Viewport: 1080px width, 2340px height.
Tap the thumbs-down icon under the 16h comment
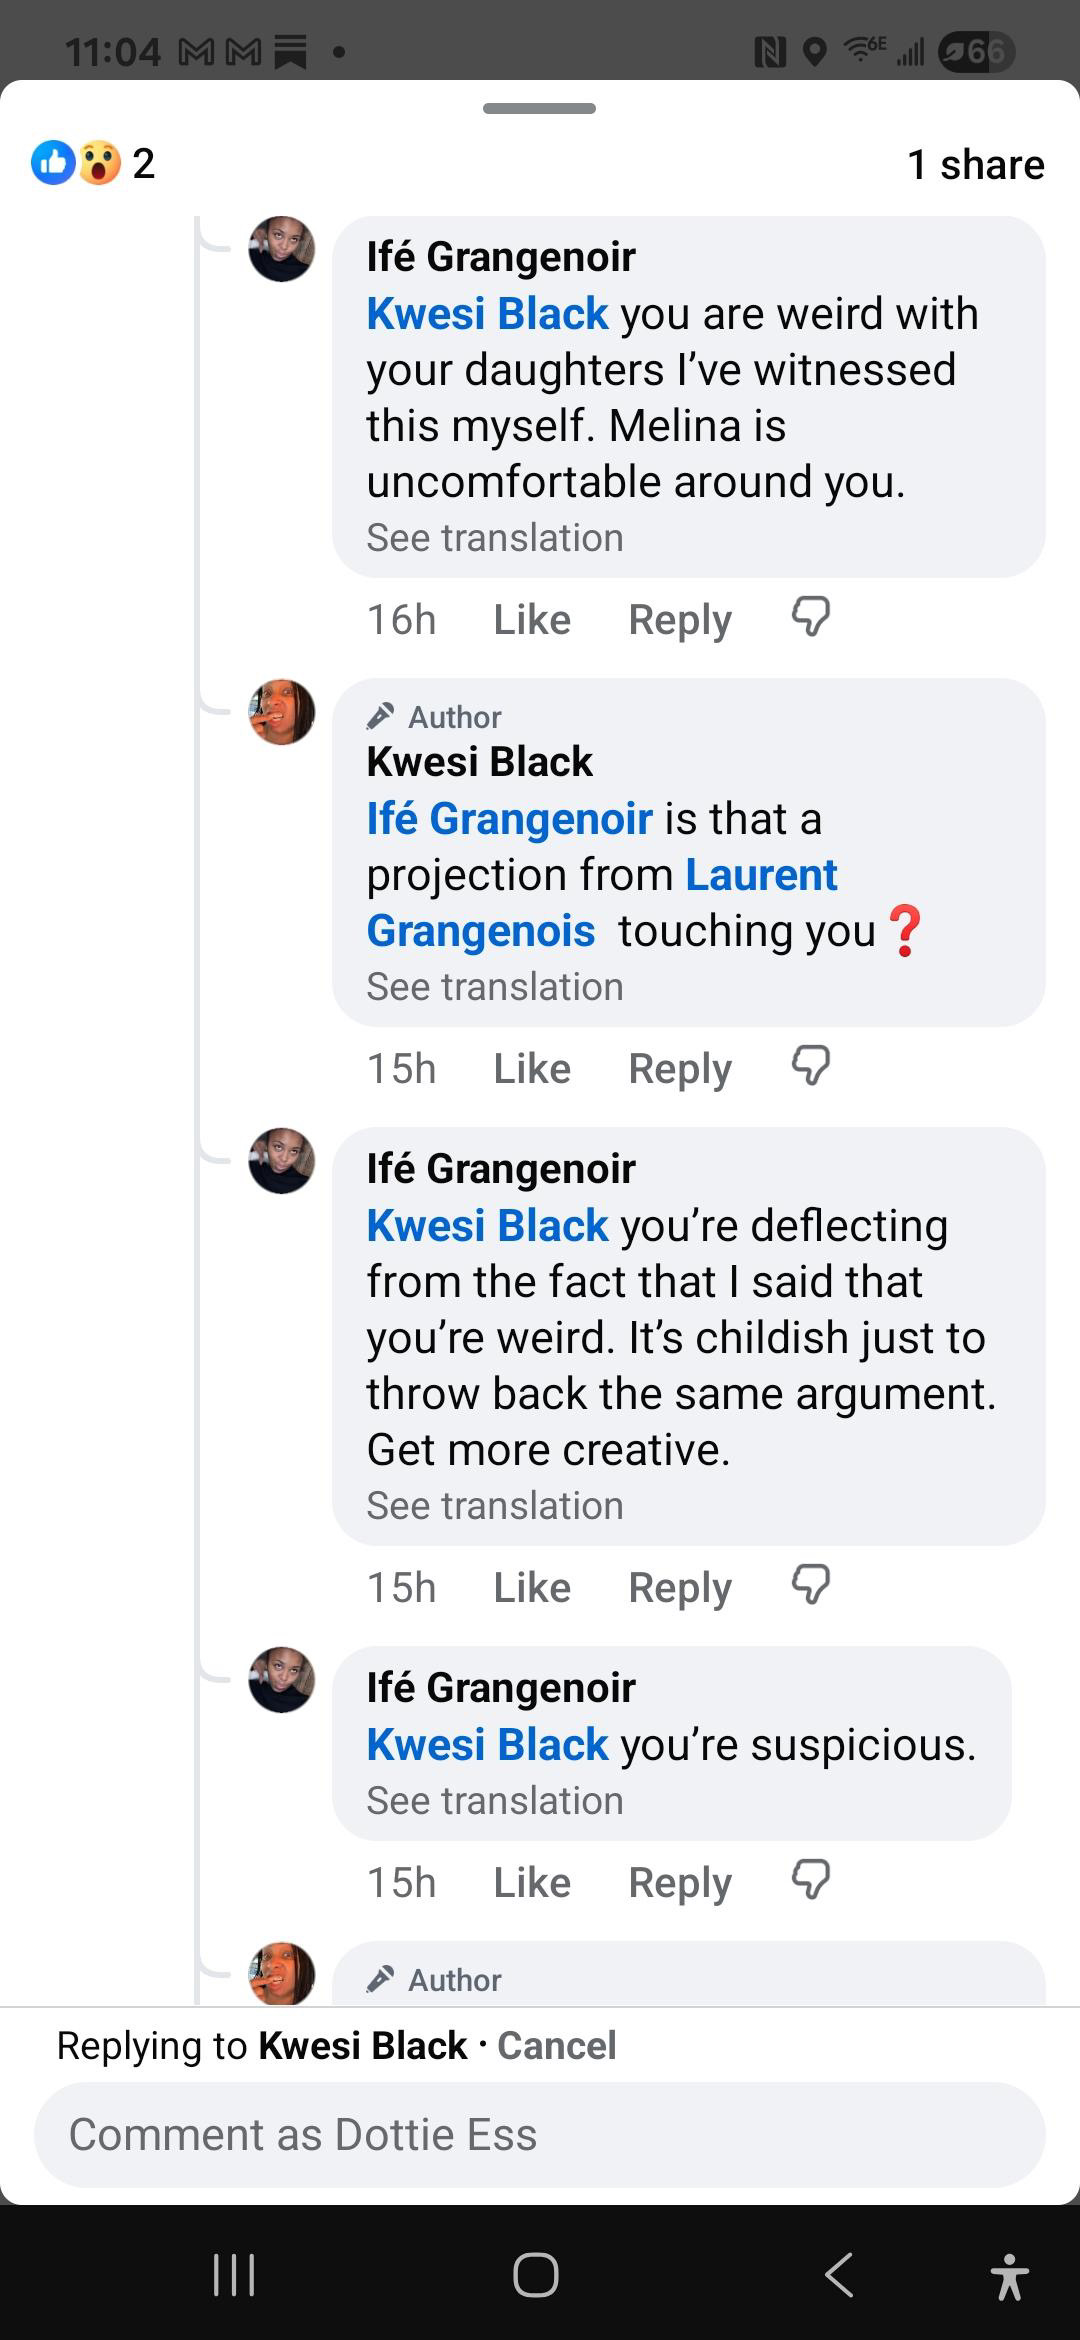click(x=810, y=617)
